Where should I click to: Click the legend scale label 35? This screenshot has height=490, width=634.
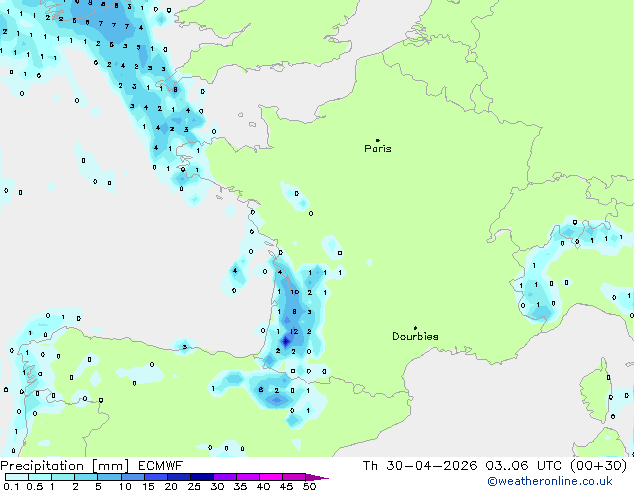(241, 486)
